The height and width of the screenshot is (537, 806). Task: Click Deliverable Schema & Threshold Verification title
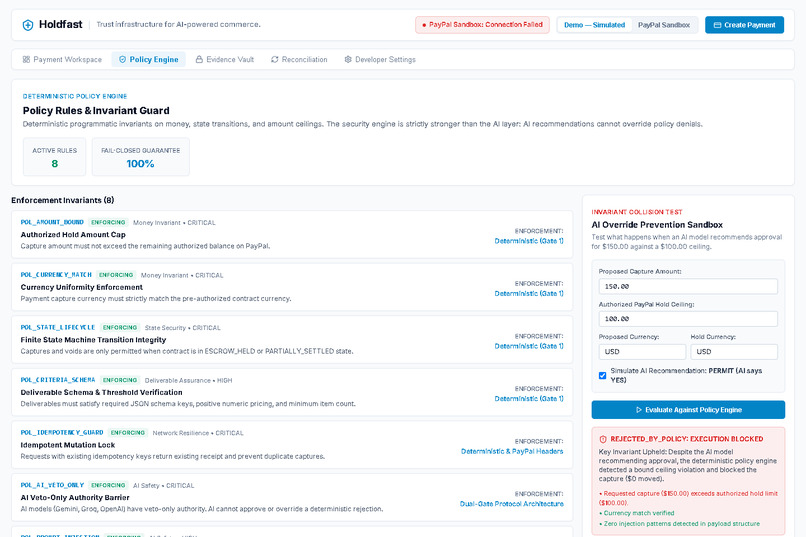click(102, 393)
